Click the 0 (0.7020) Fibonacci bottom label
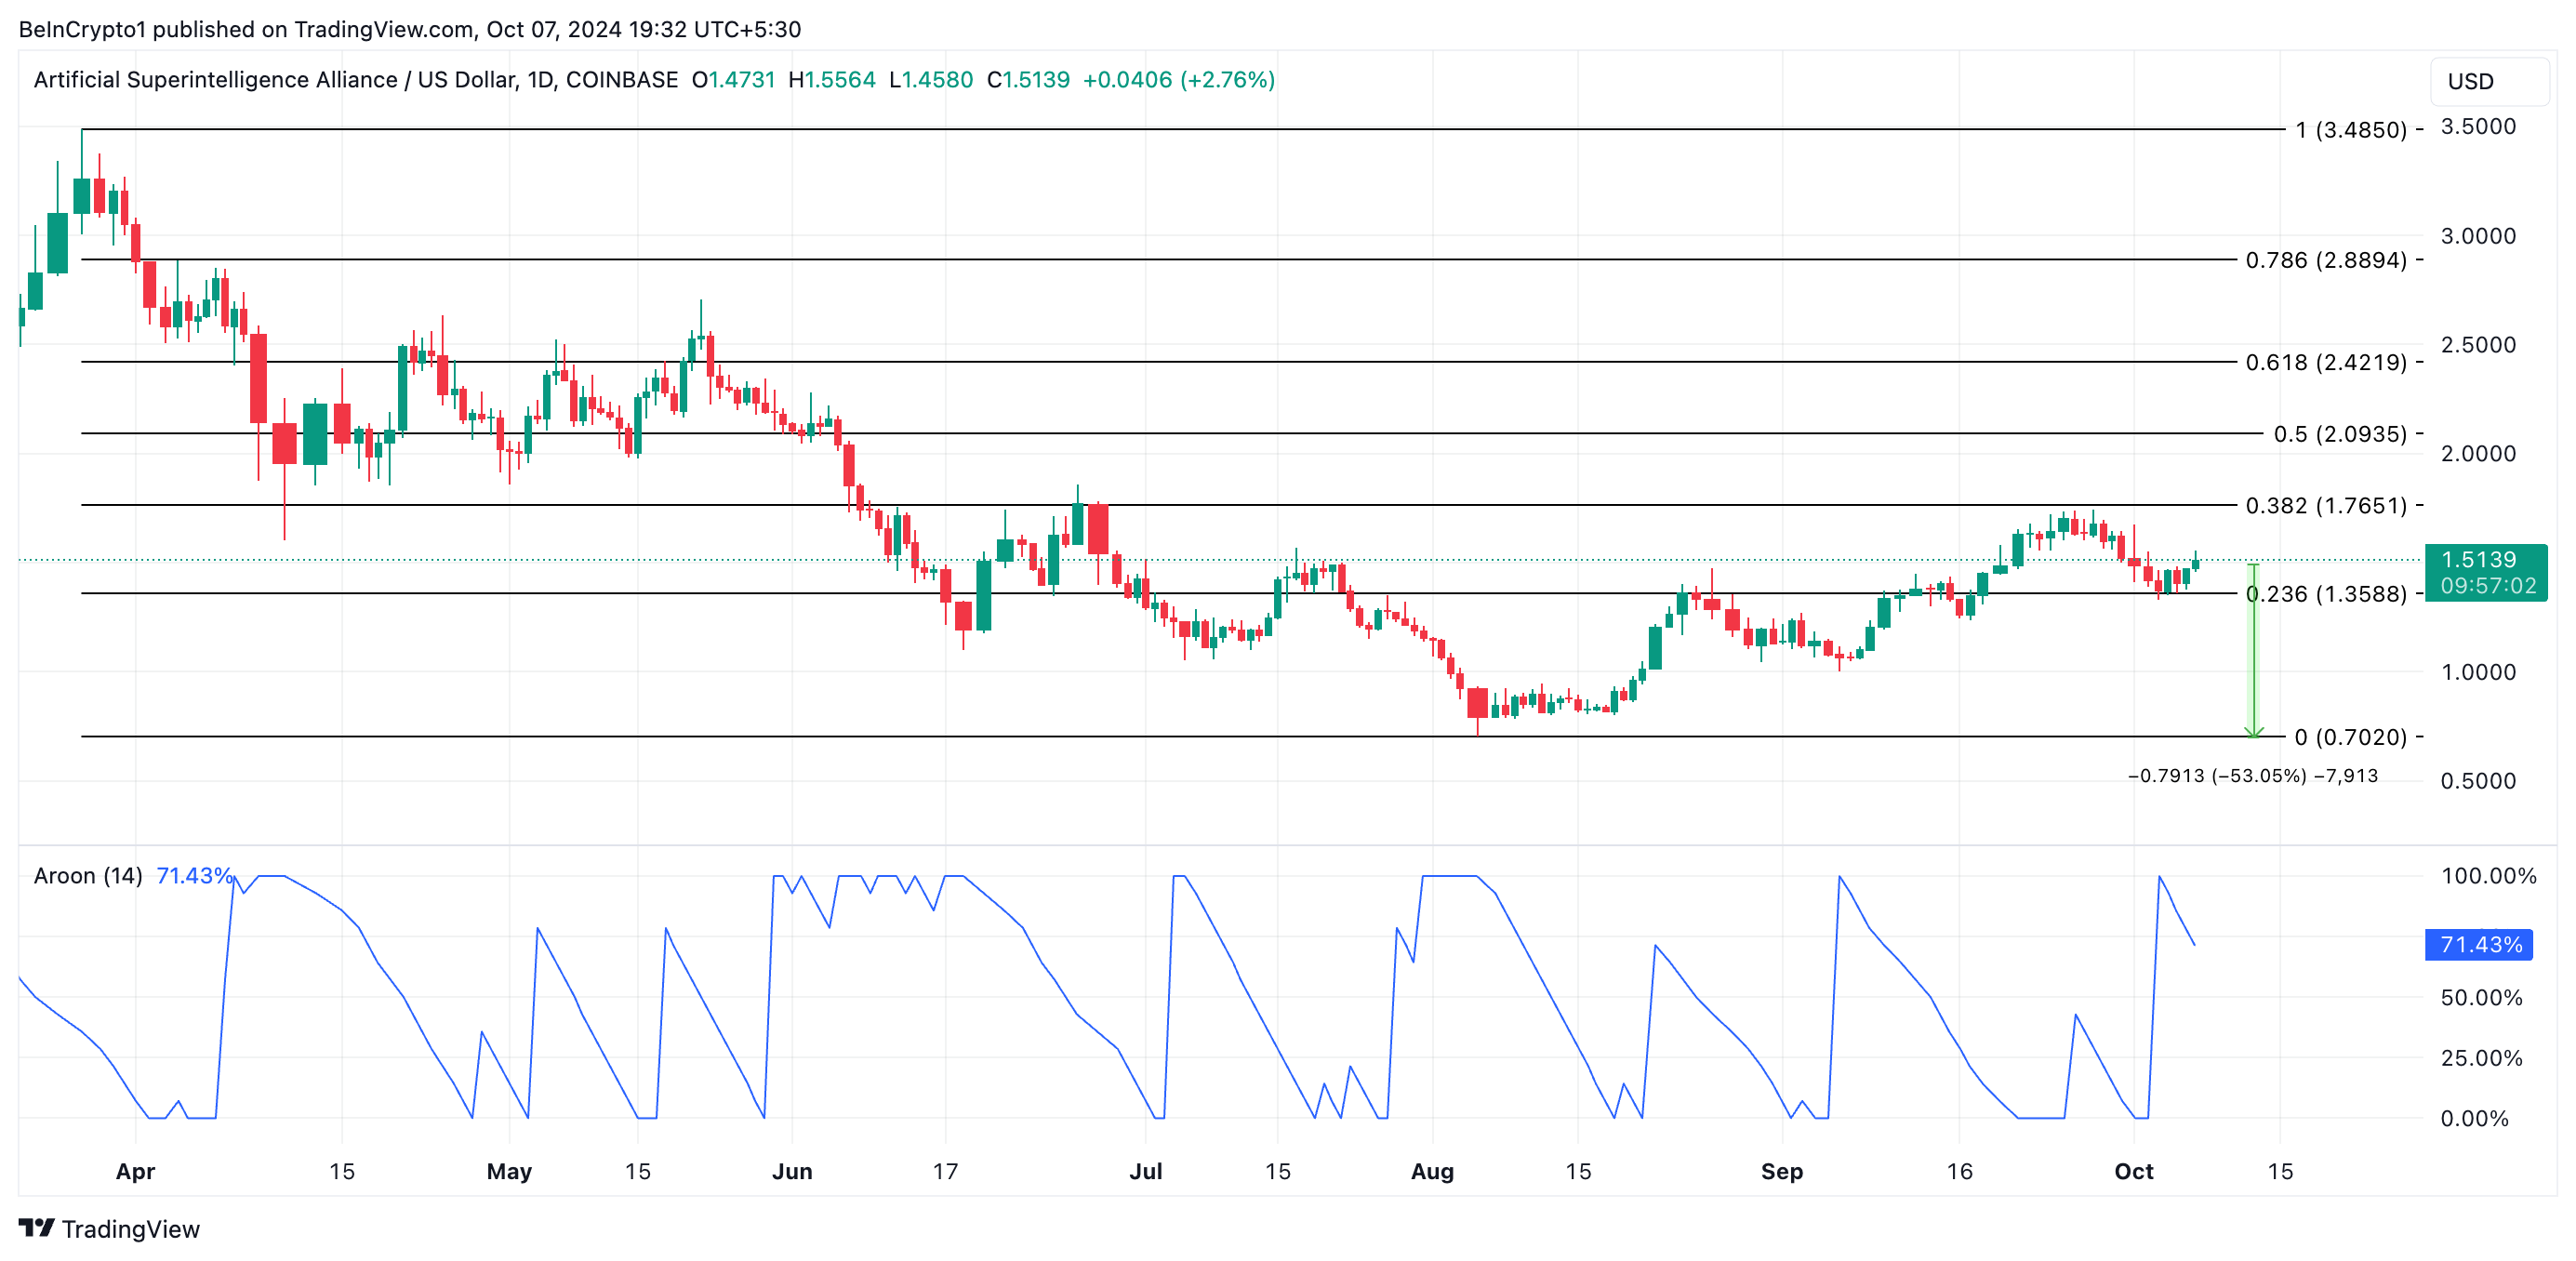The width and height of the screenshot is (2576, 1261). (x=2350, y=737)
